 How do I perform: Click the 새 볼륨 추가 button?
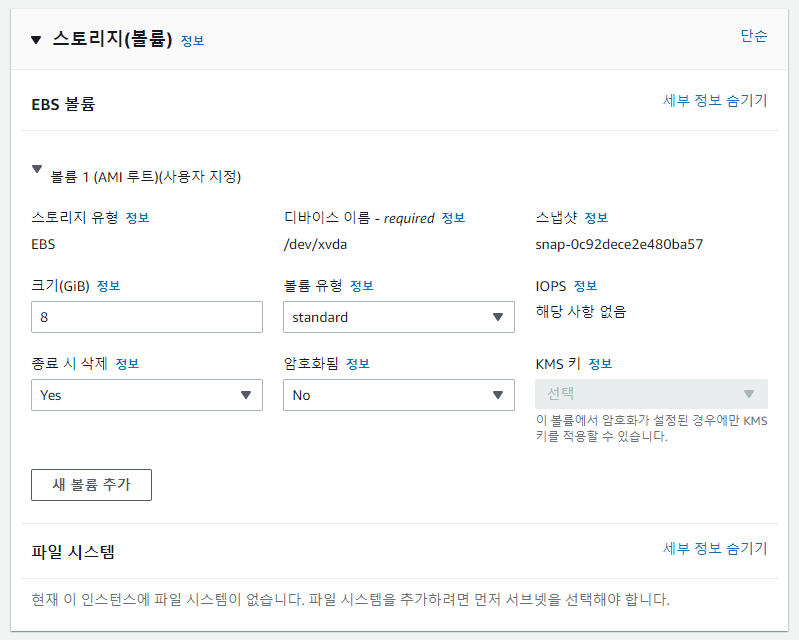tap(91, 485)
